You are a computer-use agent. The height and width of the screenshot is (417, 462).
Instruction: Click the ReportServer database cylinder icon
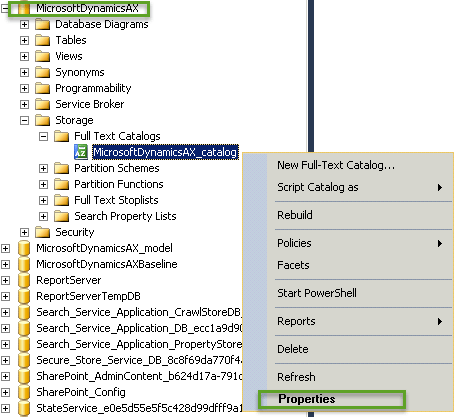[24, 280]
